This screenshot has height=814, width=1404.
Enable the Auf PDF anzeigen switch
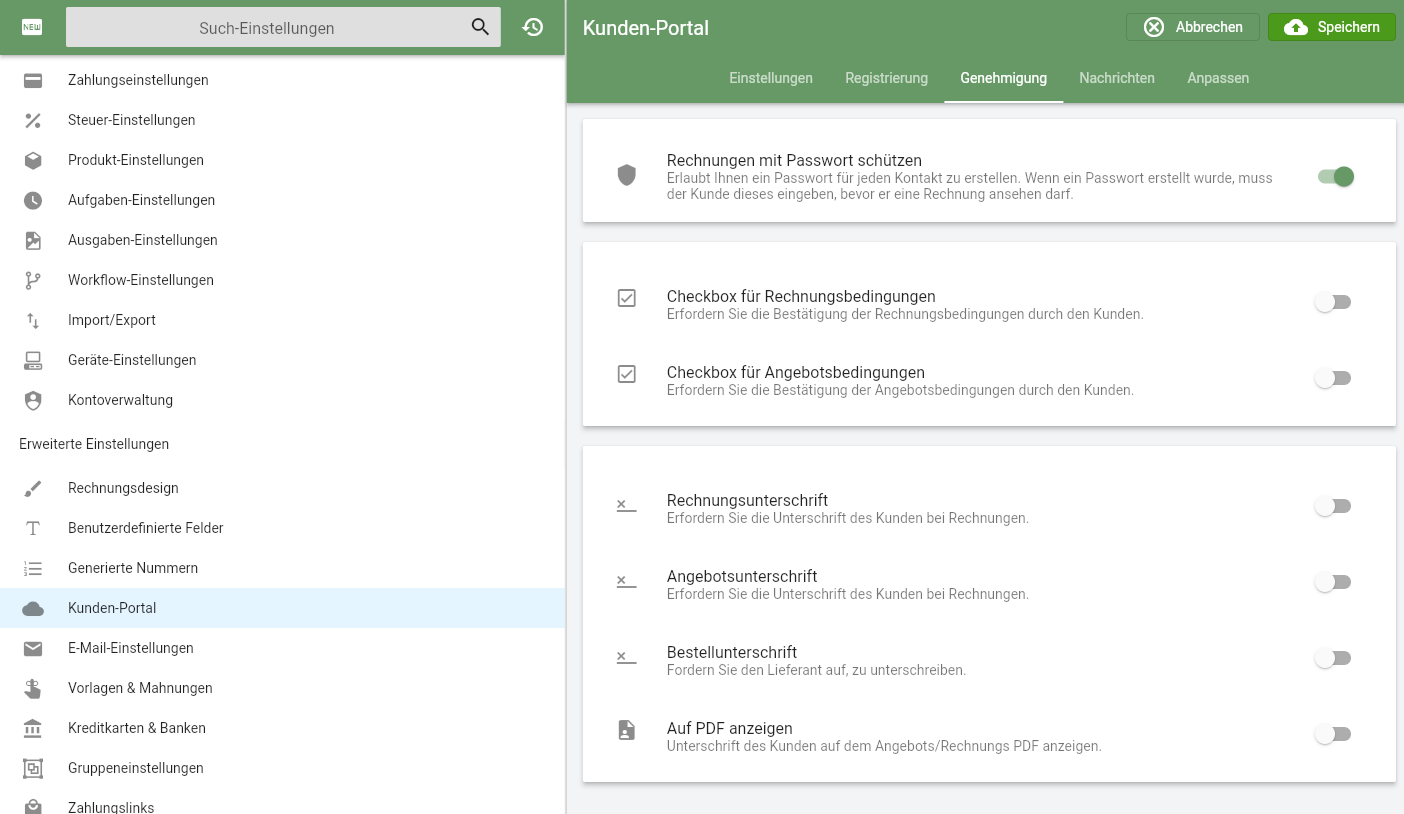click(1333, 734)
